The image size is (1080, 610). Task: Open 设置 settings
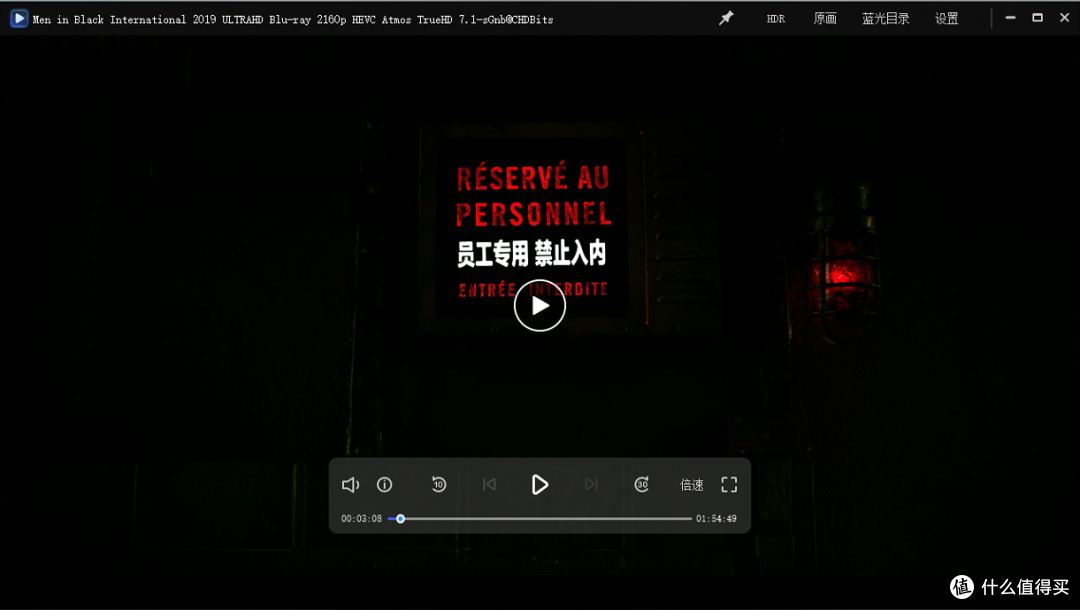946,19
